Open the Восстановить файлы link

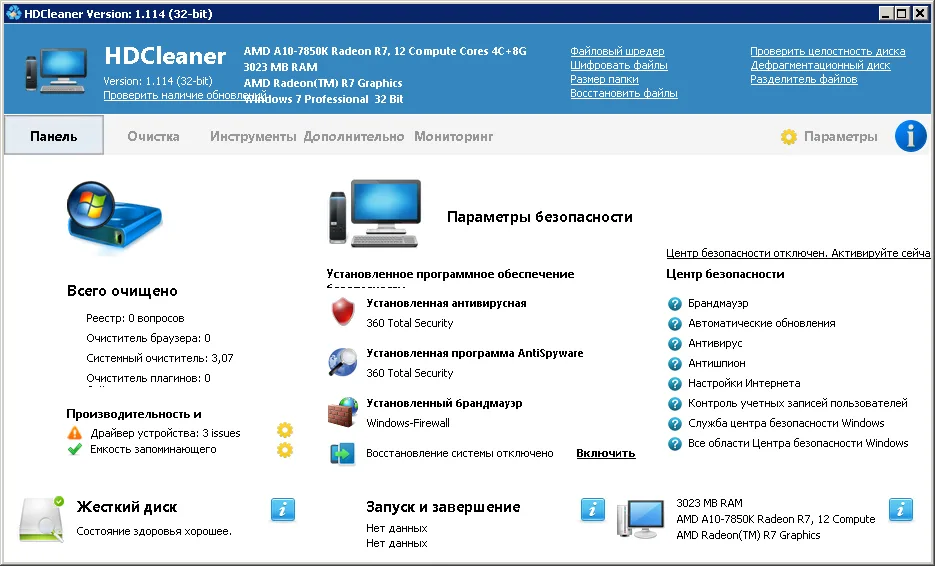pos(624,93)
